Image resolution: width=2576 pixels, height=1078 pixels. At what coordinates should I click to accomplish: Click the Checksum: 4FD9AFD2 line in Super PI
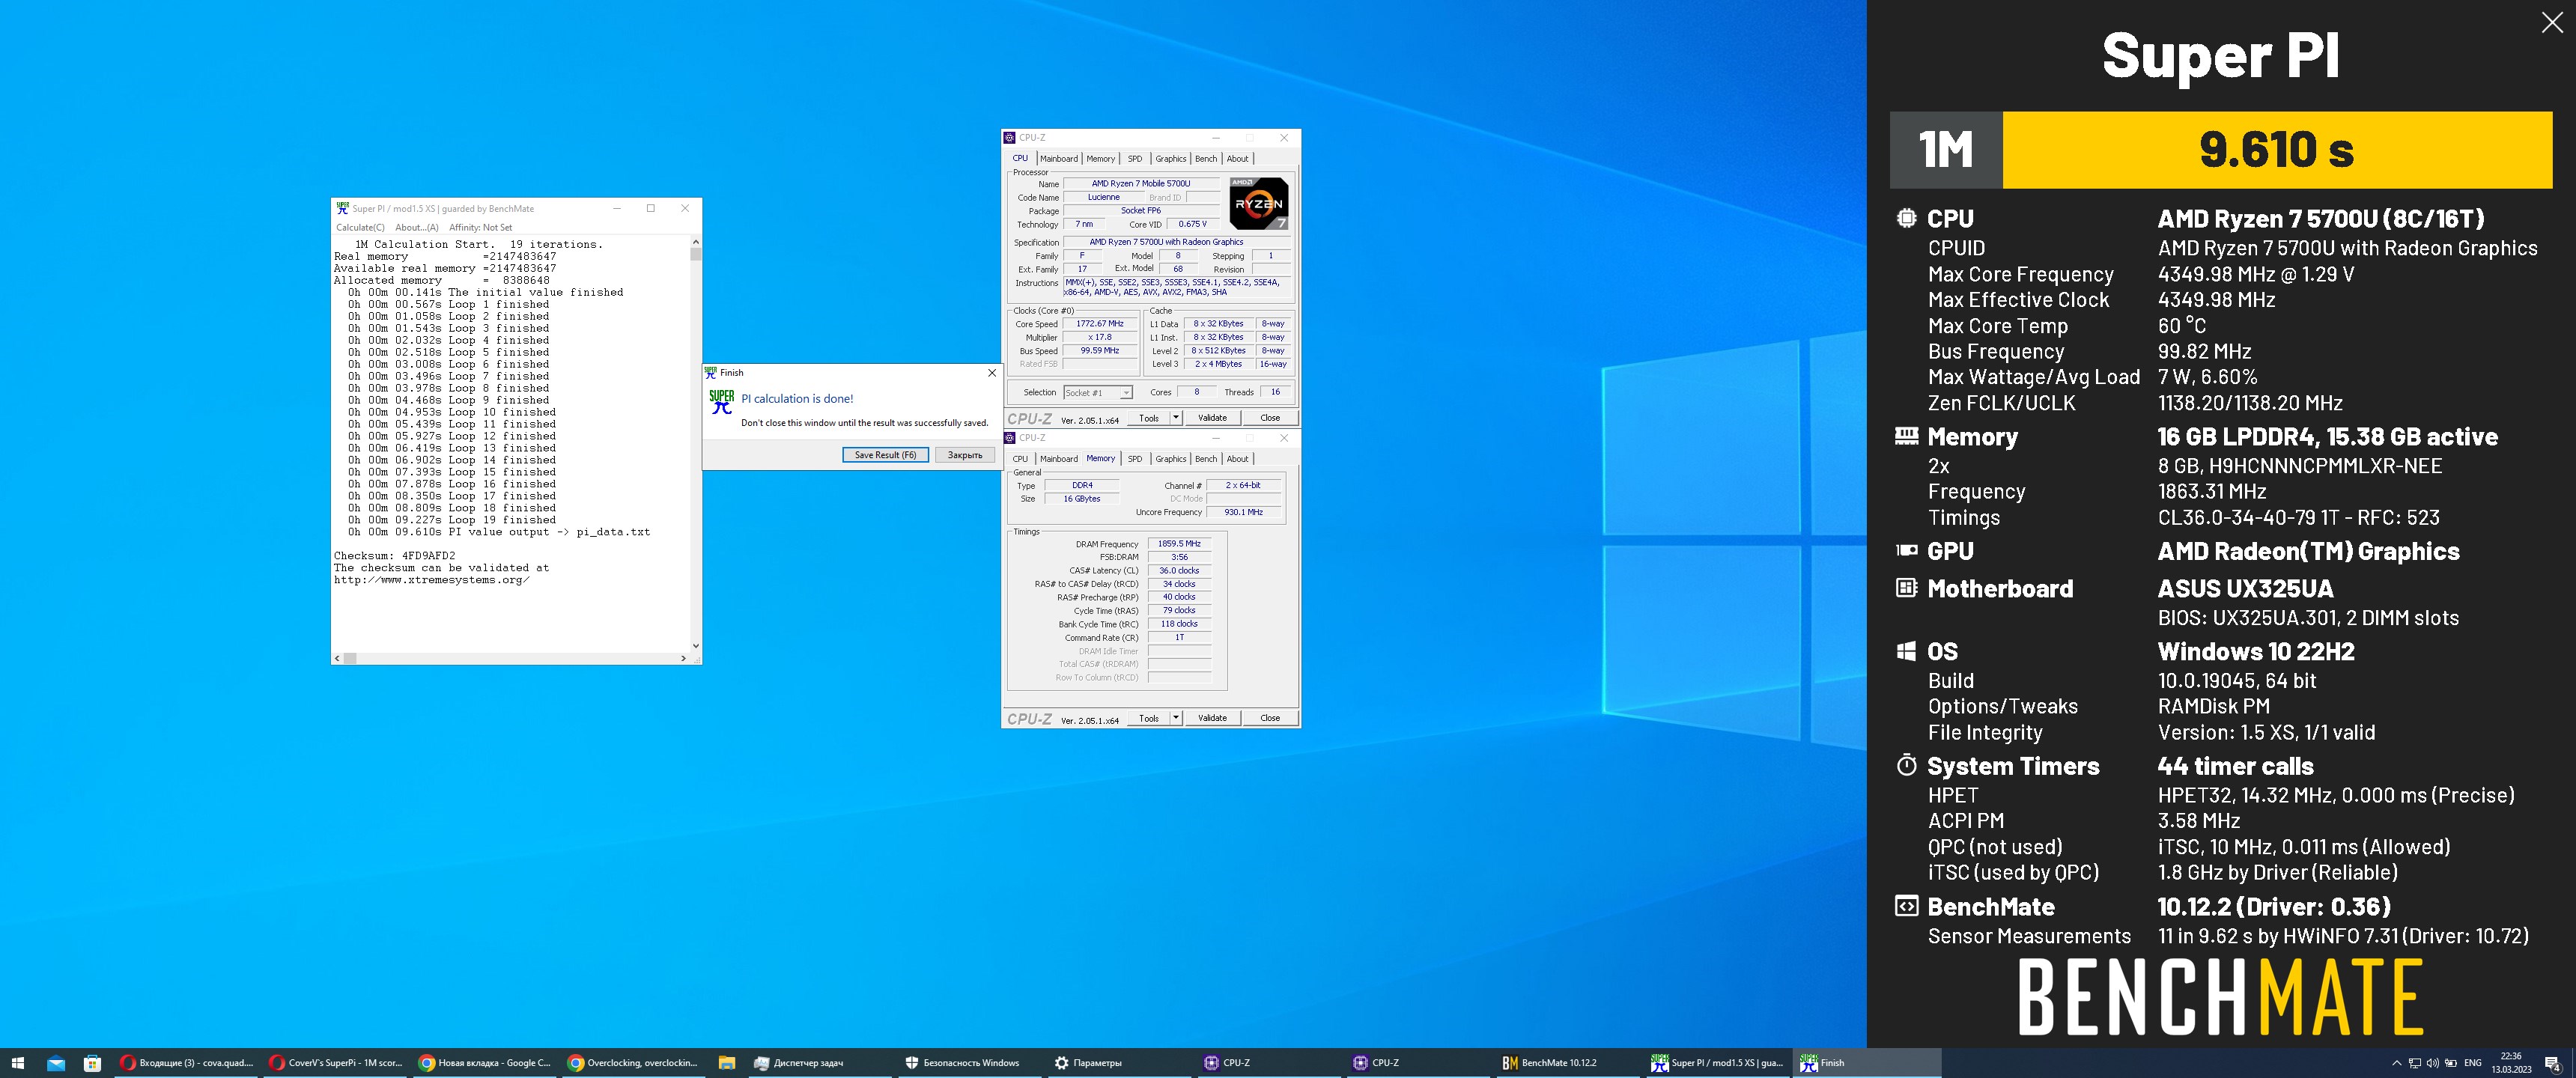394,556
